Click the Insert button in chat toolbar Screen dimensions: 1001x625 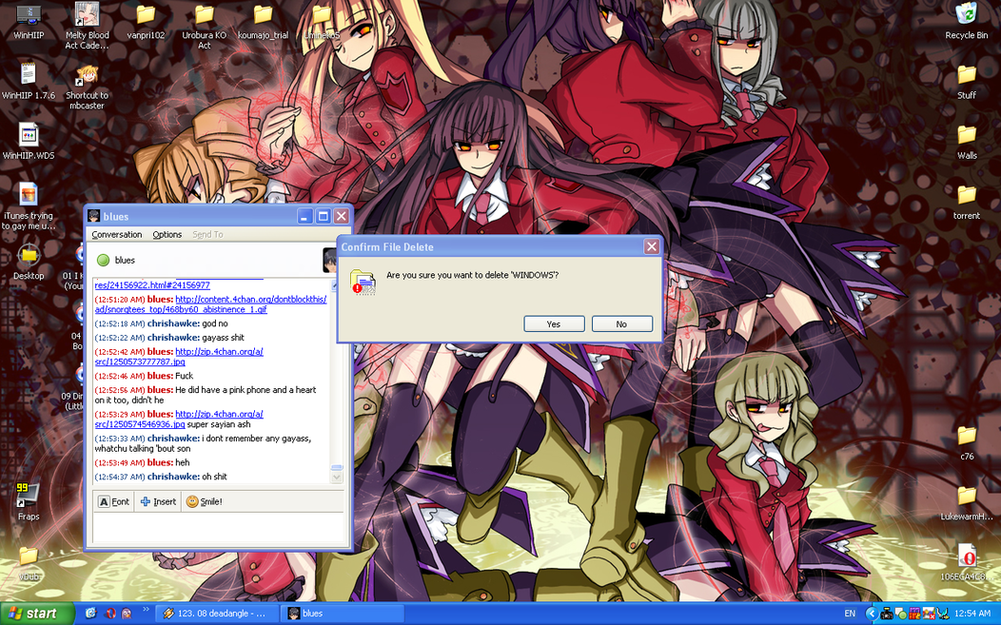(x=158, y=502)
